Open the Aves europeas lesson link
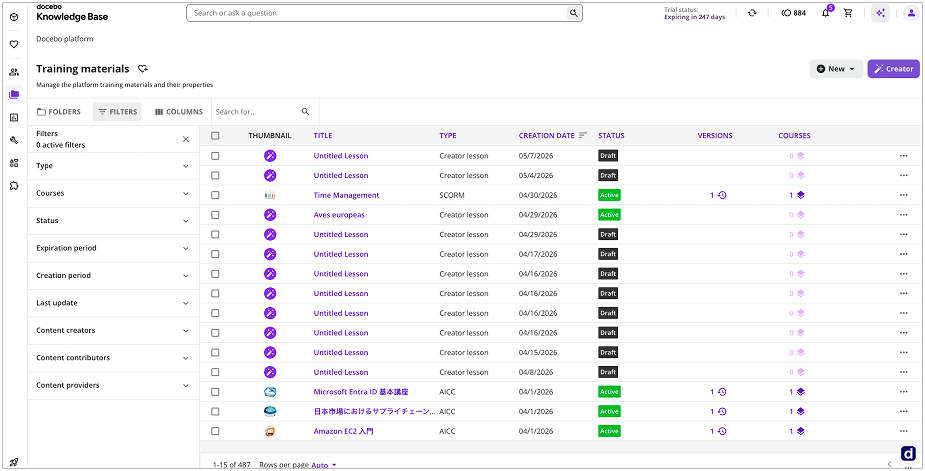The image size is (925, 471). tap(339, 215)
